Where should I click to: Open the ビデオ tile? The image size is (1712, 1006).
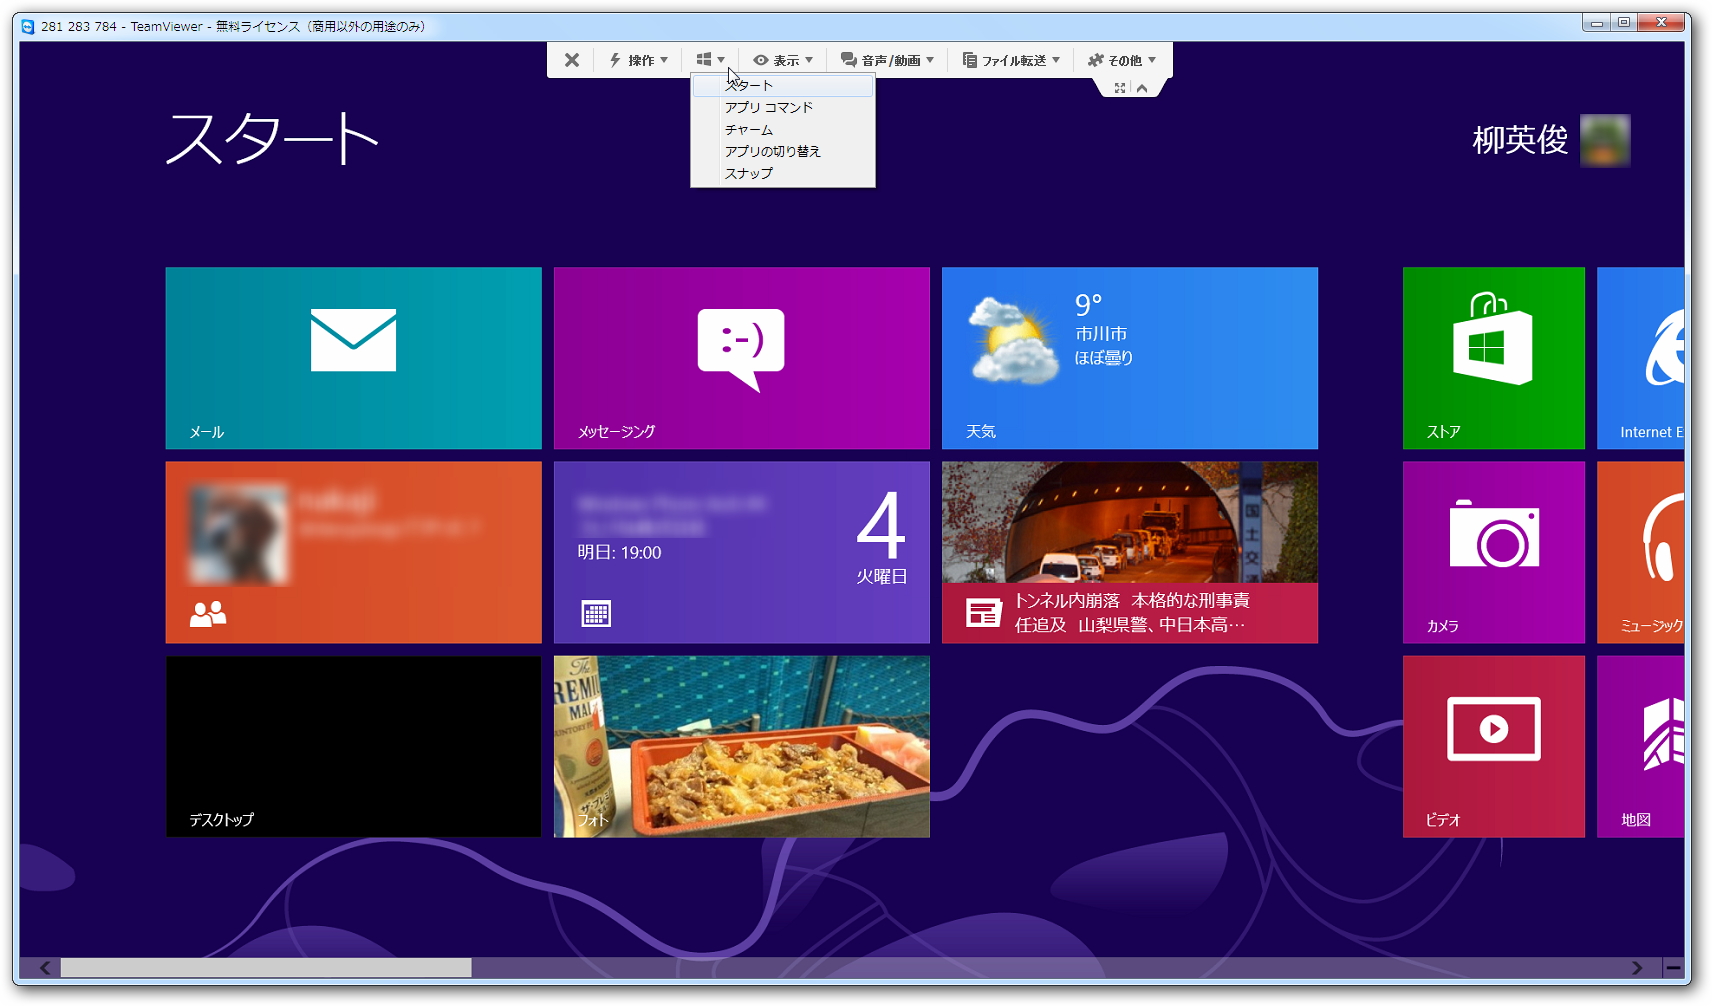click(x=1493, y=745)
